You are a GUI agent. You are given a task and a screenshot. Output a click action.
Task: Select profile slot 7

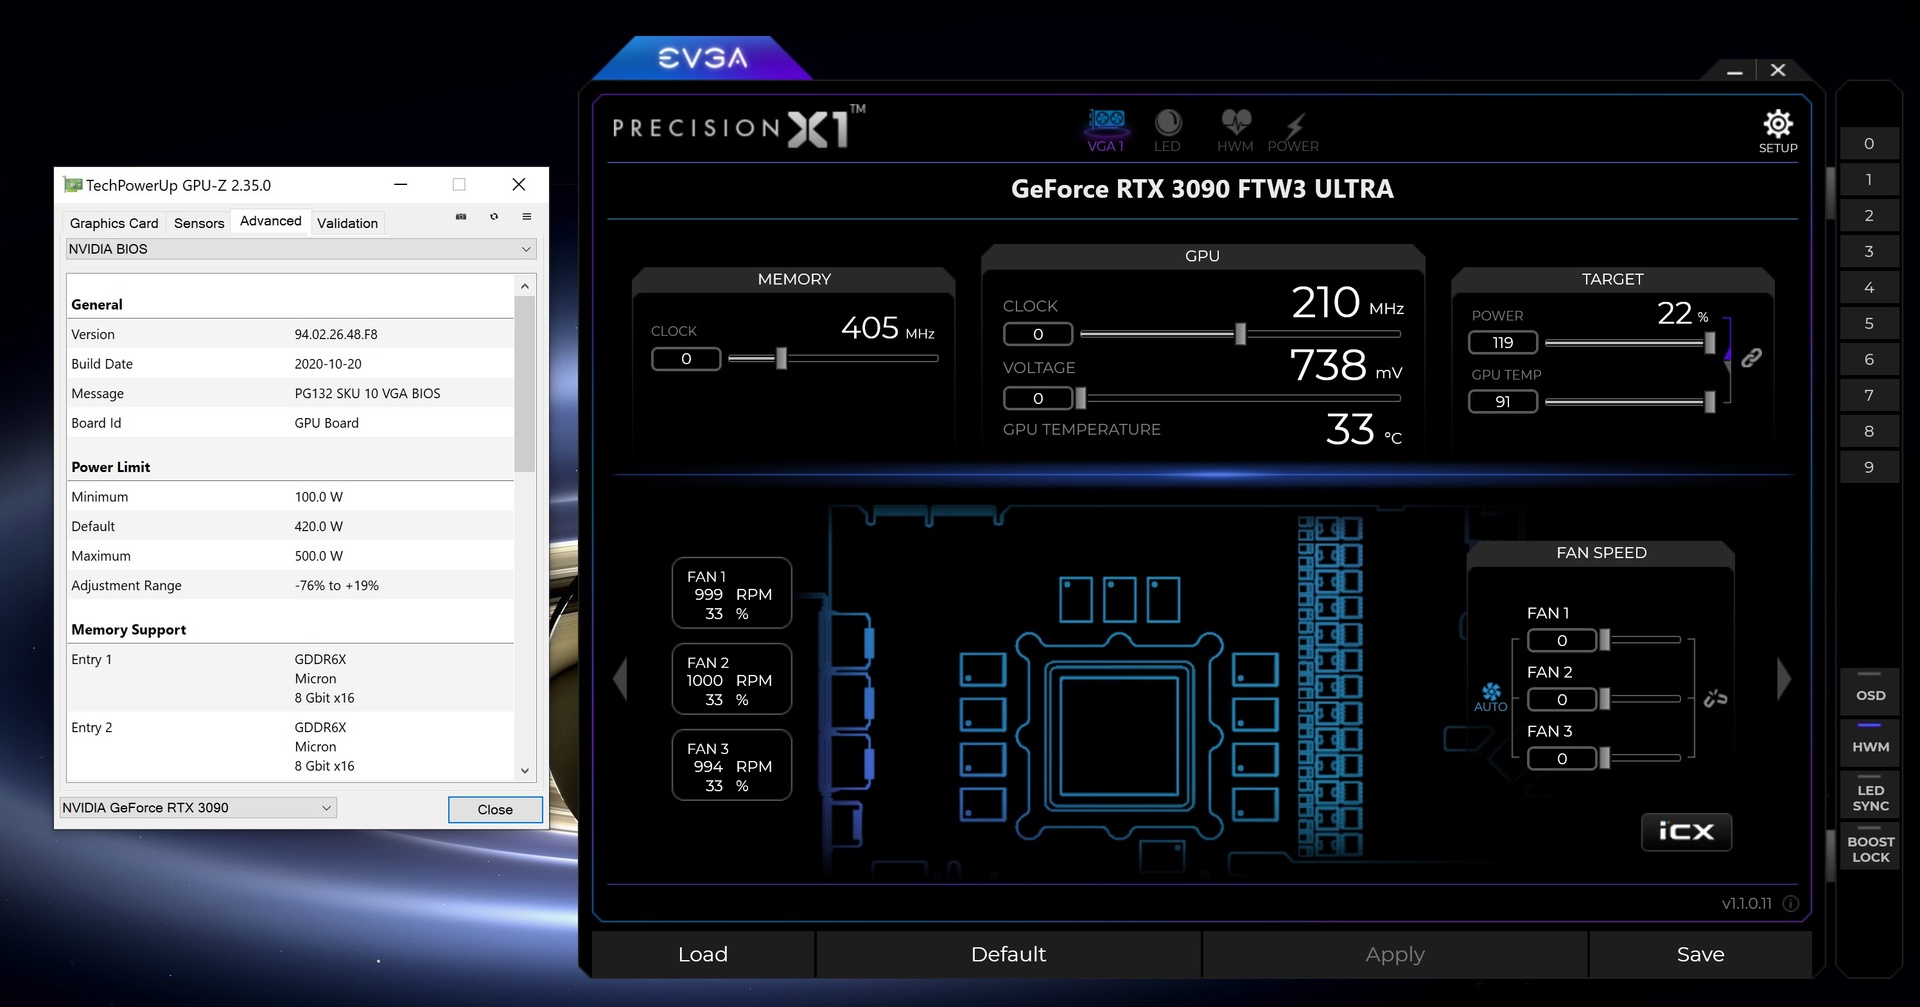click(x=1869, y=396)
